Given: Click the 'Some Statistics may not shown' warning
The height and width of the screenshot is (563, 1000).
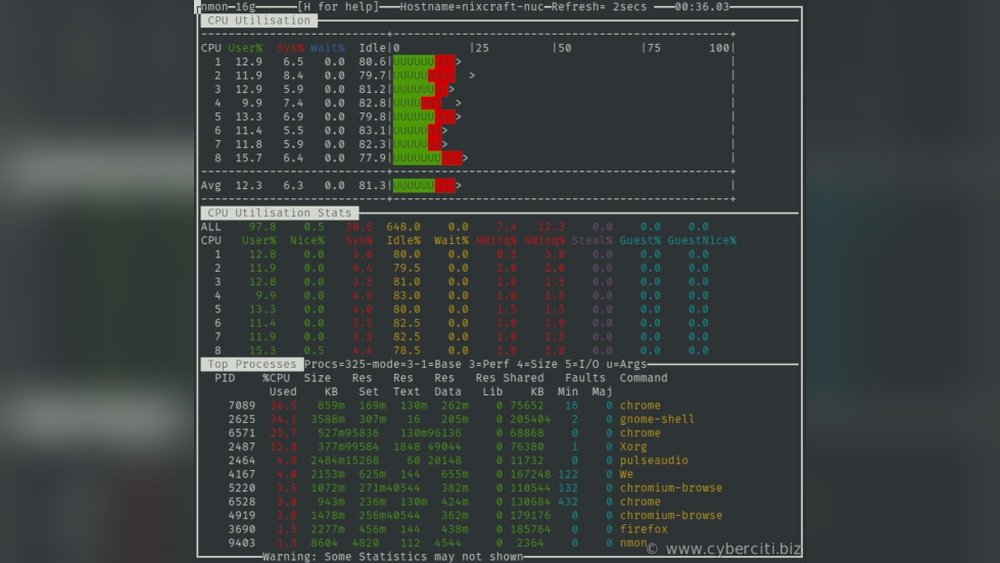Looking at the screenshot, I should 392,556.
